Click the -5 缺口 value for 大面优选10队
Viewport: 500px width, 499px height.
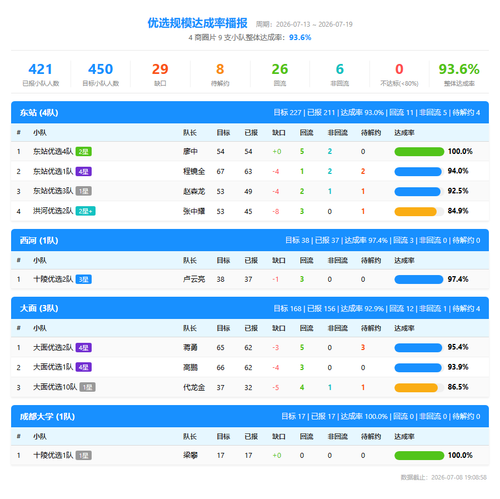(x=276, y=387)
